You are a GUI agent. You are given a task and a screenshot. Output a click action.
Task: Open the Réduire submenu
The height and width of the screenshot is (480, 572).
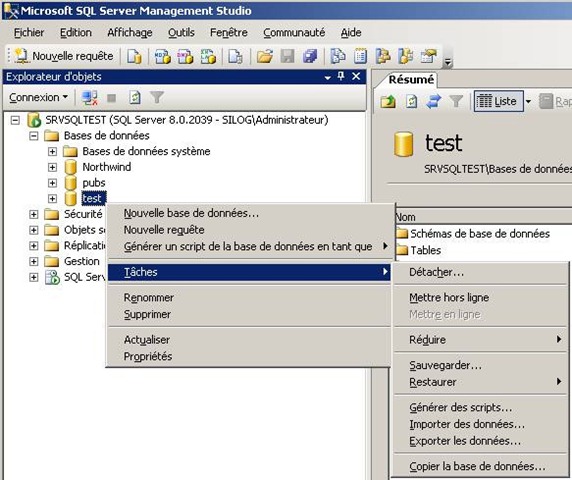click(480, 340)
